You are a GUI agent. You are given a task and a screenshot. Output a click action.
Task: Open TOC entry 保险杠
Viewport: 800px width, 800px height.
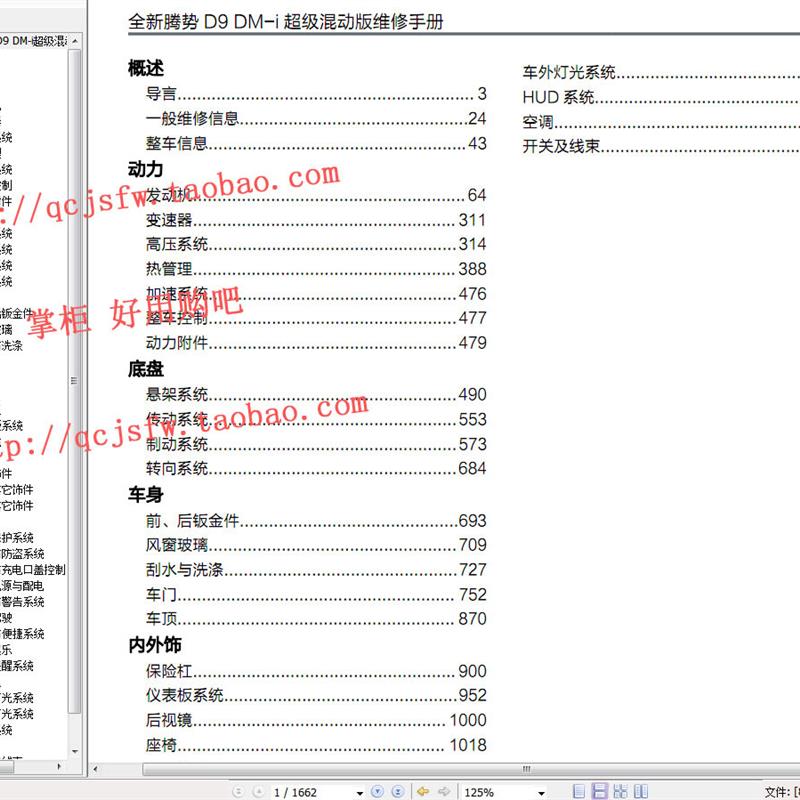tap(316, 671)
